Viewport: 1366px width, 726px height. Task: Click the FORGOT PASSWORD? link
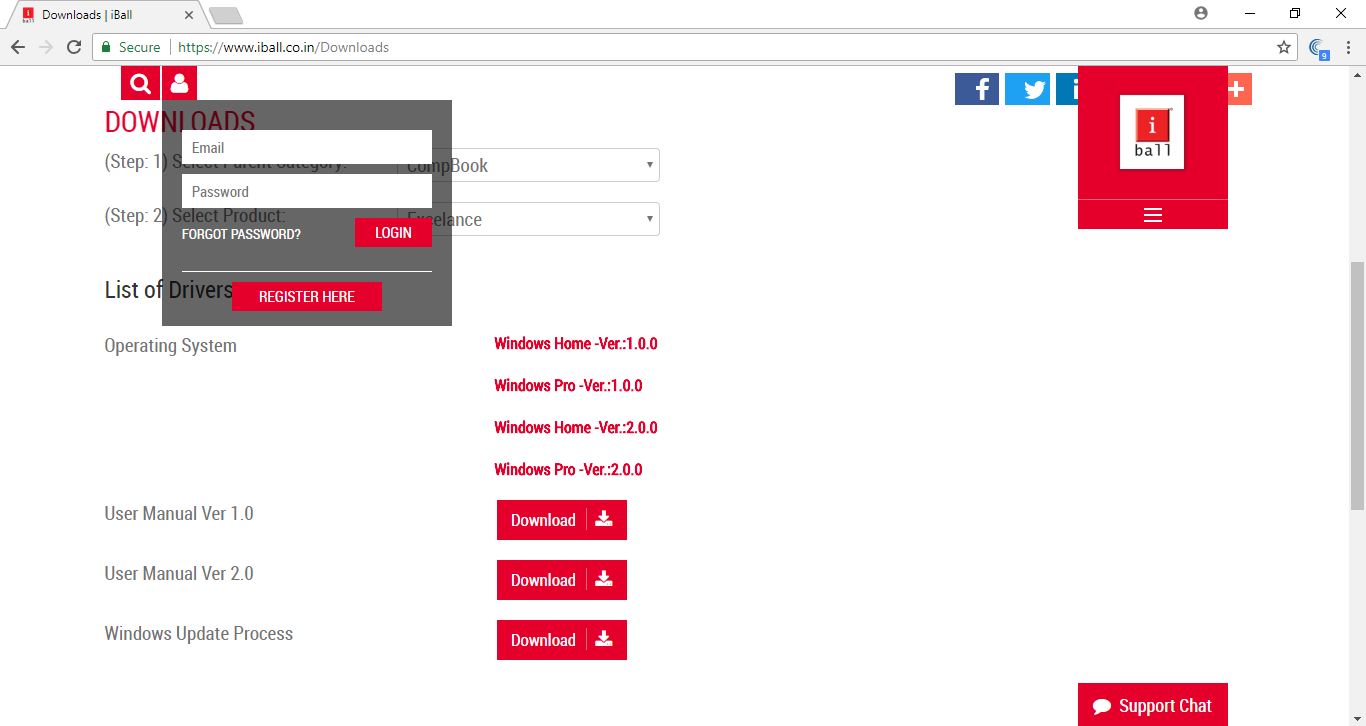(241, 234)
